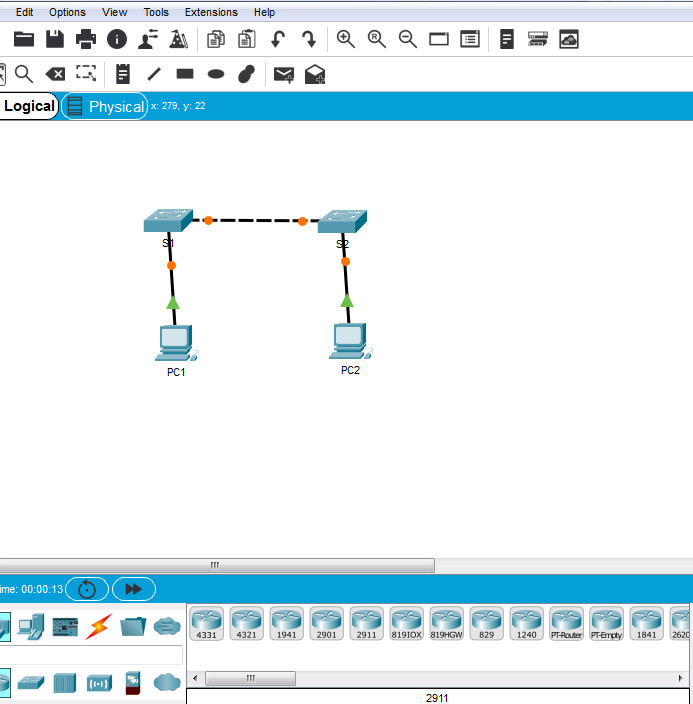Click the Paste clipboard icon
The height and width of the screenshot is (704, 693).
click(x=247, y=39)
